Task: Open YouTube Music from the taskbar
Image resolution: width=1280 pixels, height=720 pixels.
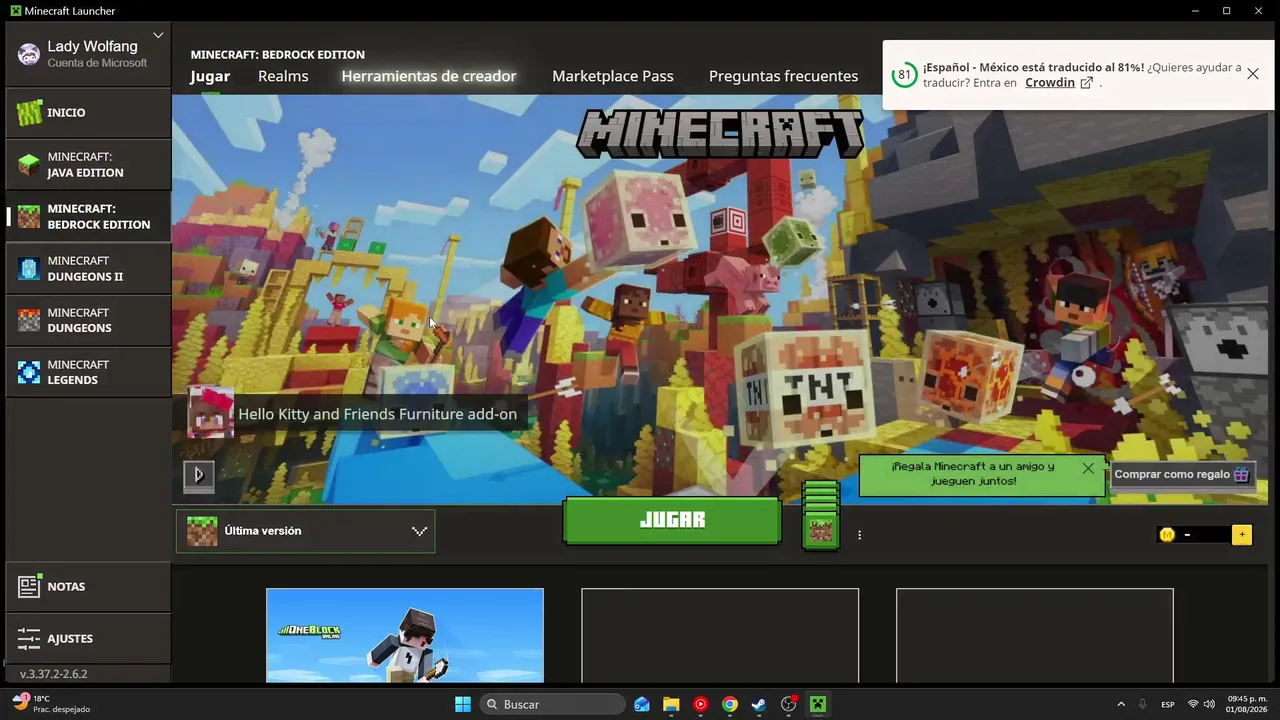Action: (x=700, y=704)
